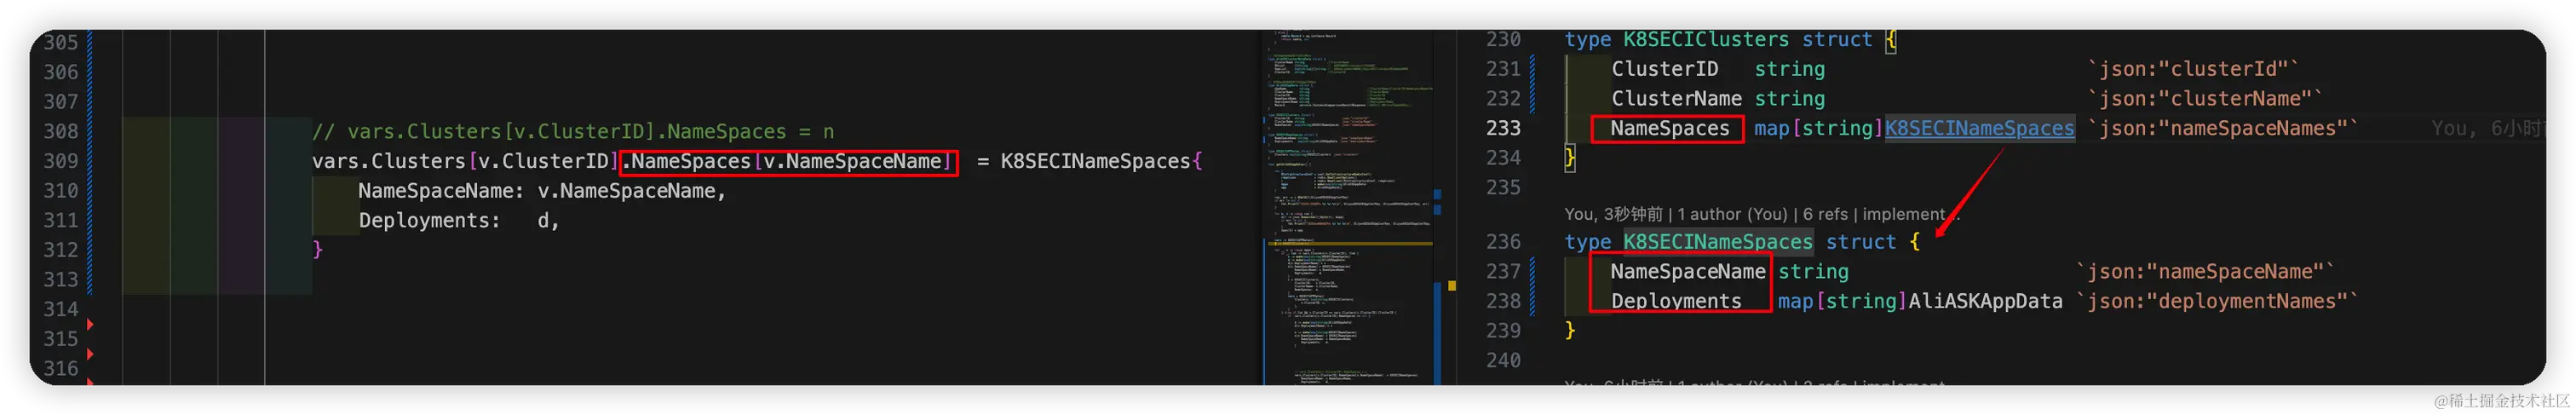Click line number 309 in left editor

(x=60, y=161)
